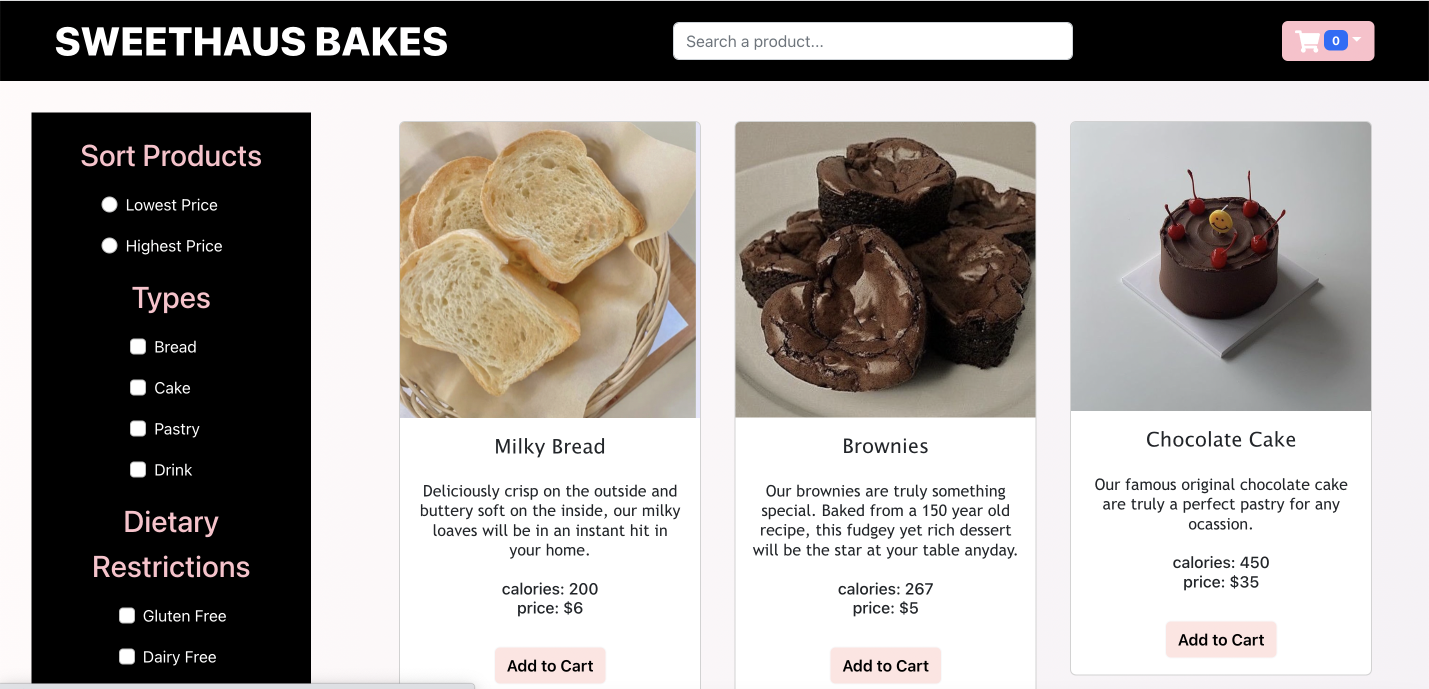
Task: Add Chocolate Cake to cart
Action: coord(1220,640)
